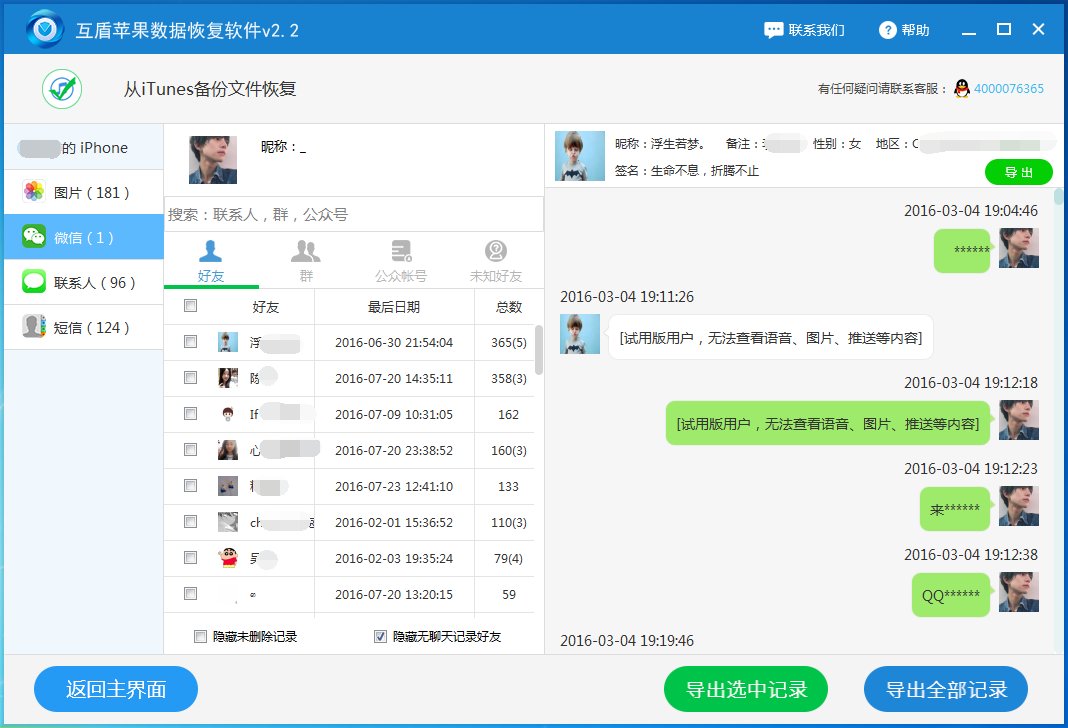Viewport: 1068px width, 728px height.
Task: Click 导出全部记录 button
Action: point(945,689)
